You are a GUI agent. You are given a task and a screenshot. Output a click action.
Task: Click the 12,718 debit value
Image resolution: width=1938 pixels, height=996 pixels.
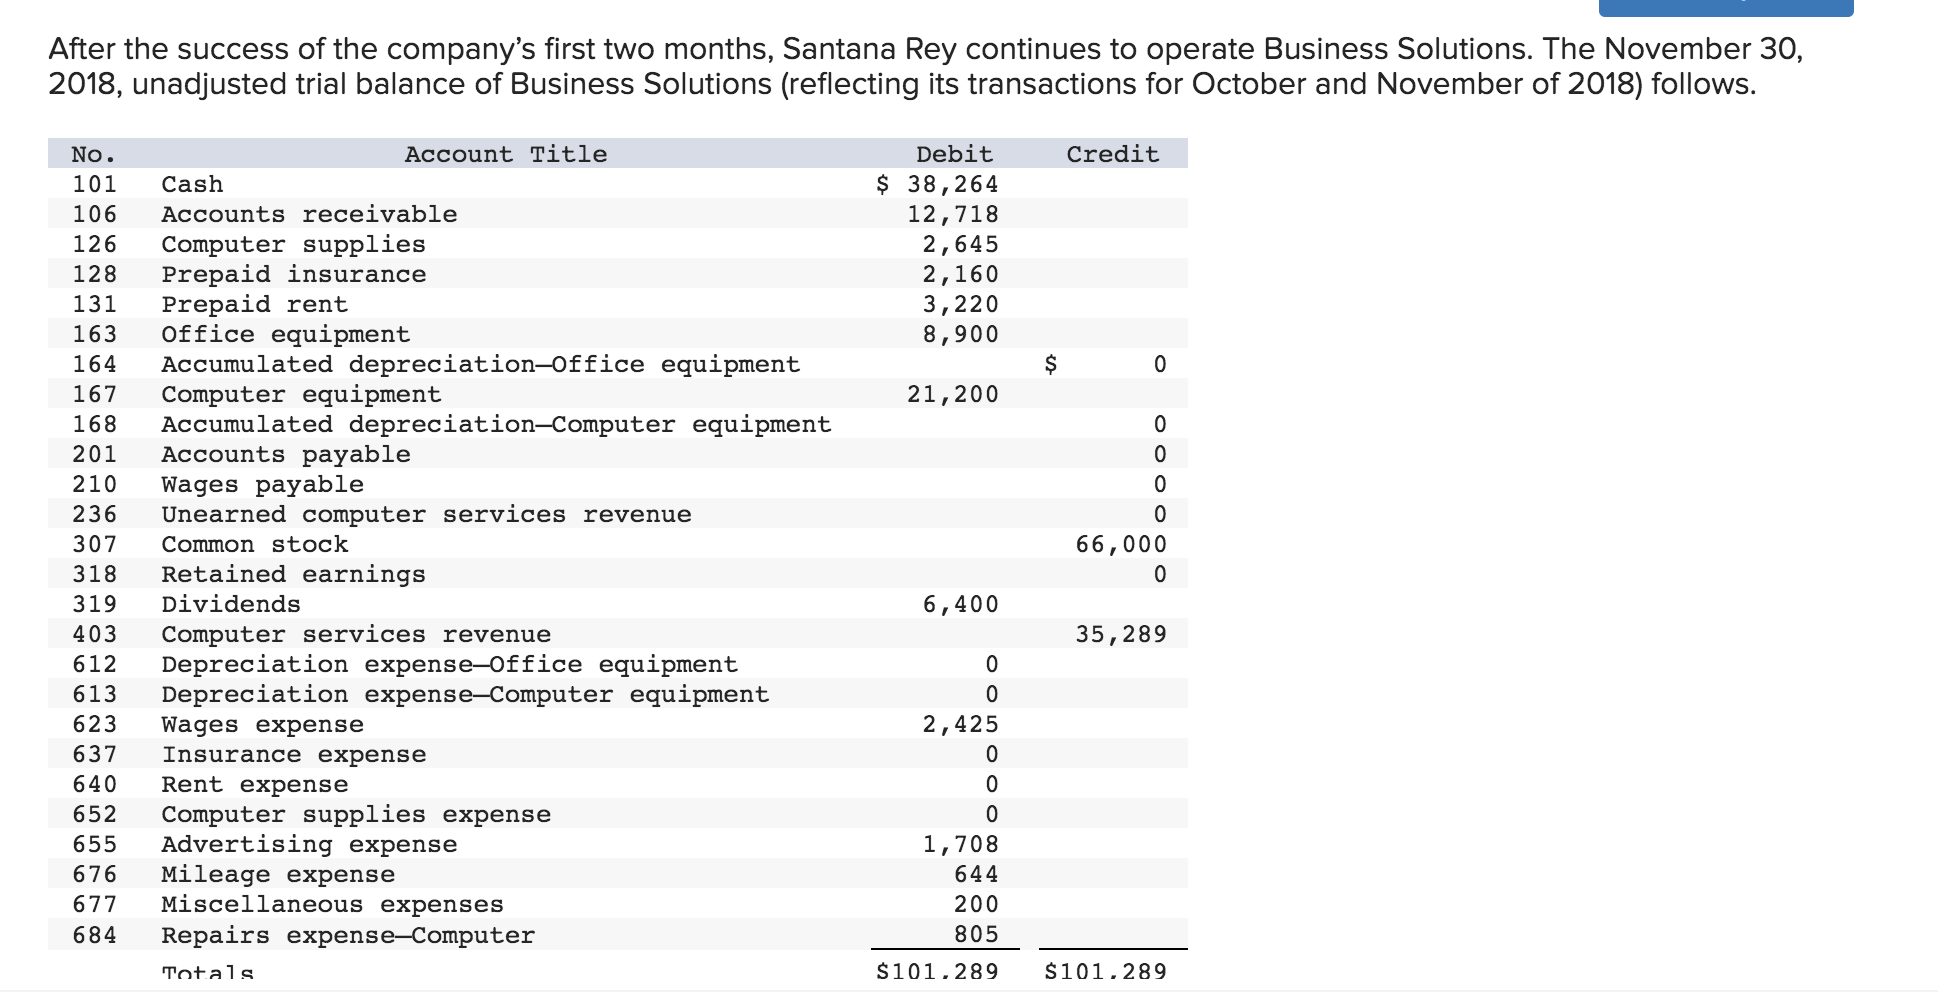(953, 214)
